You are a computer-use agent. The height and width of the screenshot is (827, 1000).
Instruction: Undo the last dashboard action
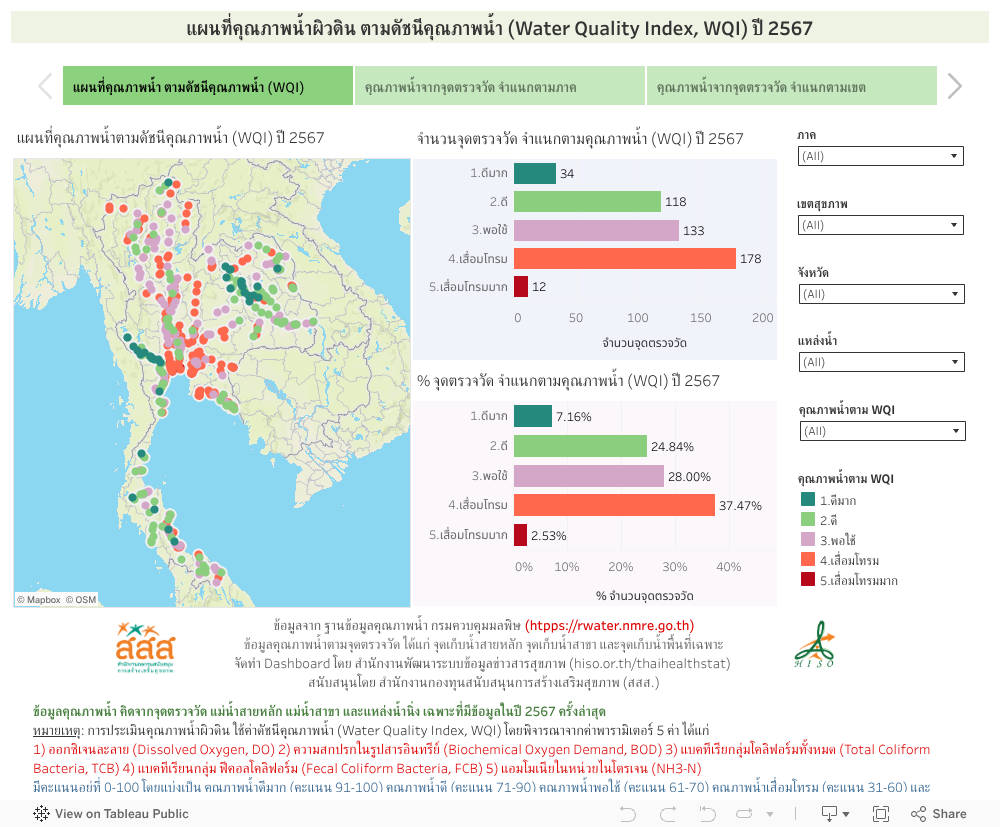pyautogui.click(x=628, y=813)
